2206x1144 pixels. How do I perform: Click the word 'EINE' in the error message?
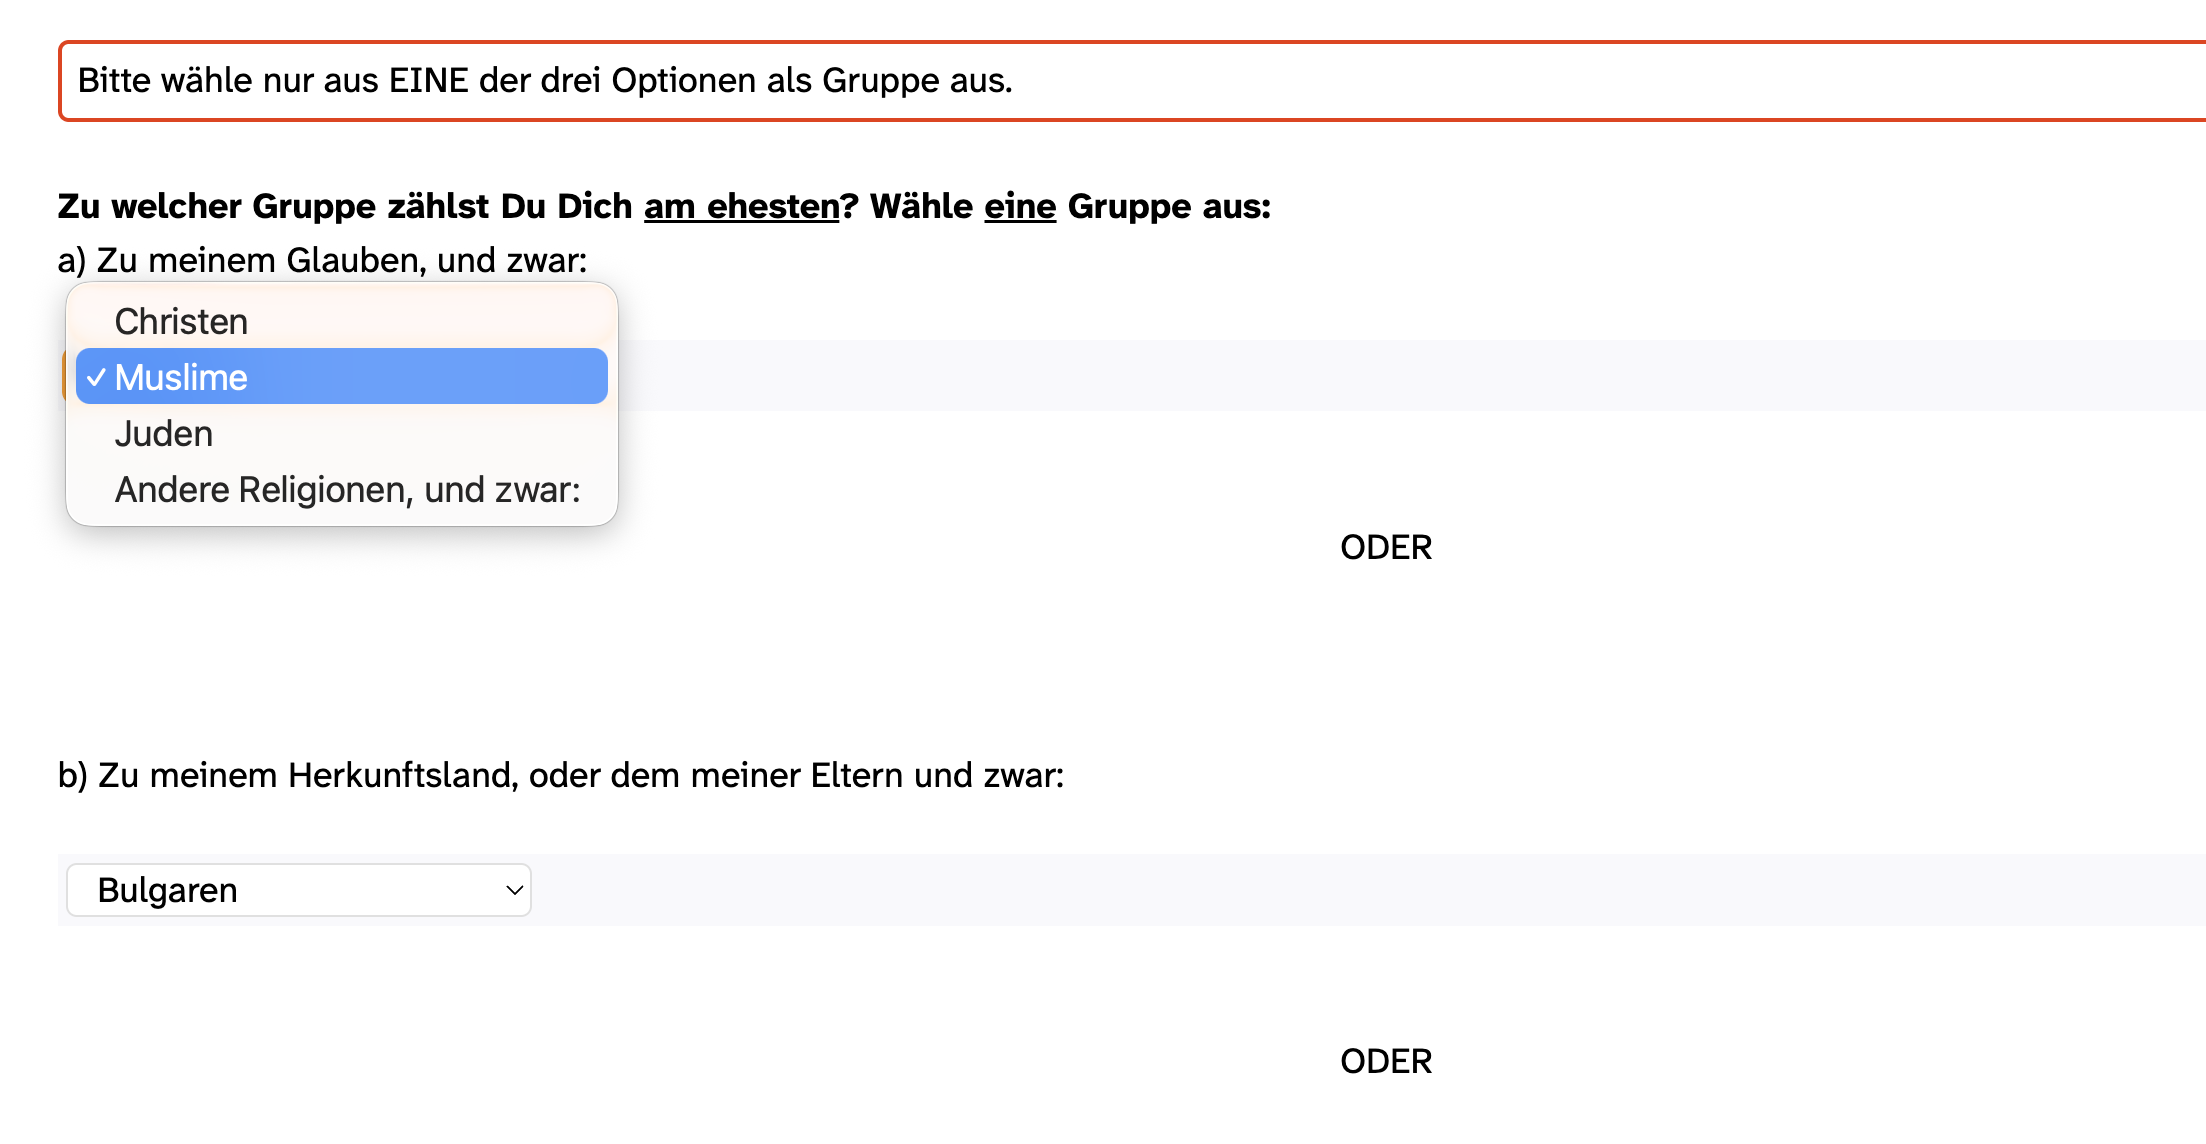click(x=428, y=81)
